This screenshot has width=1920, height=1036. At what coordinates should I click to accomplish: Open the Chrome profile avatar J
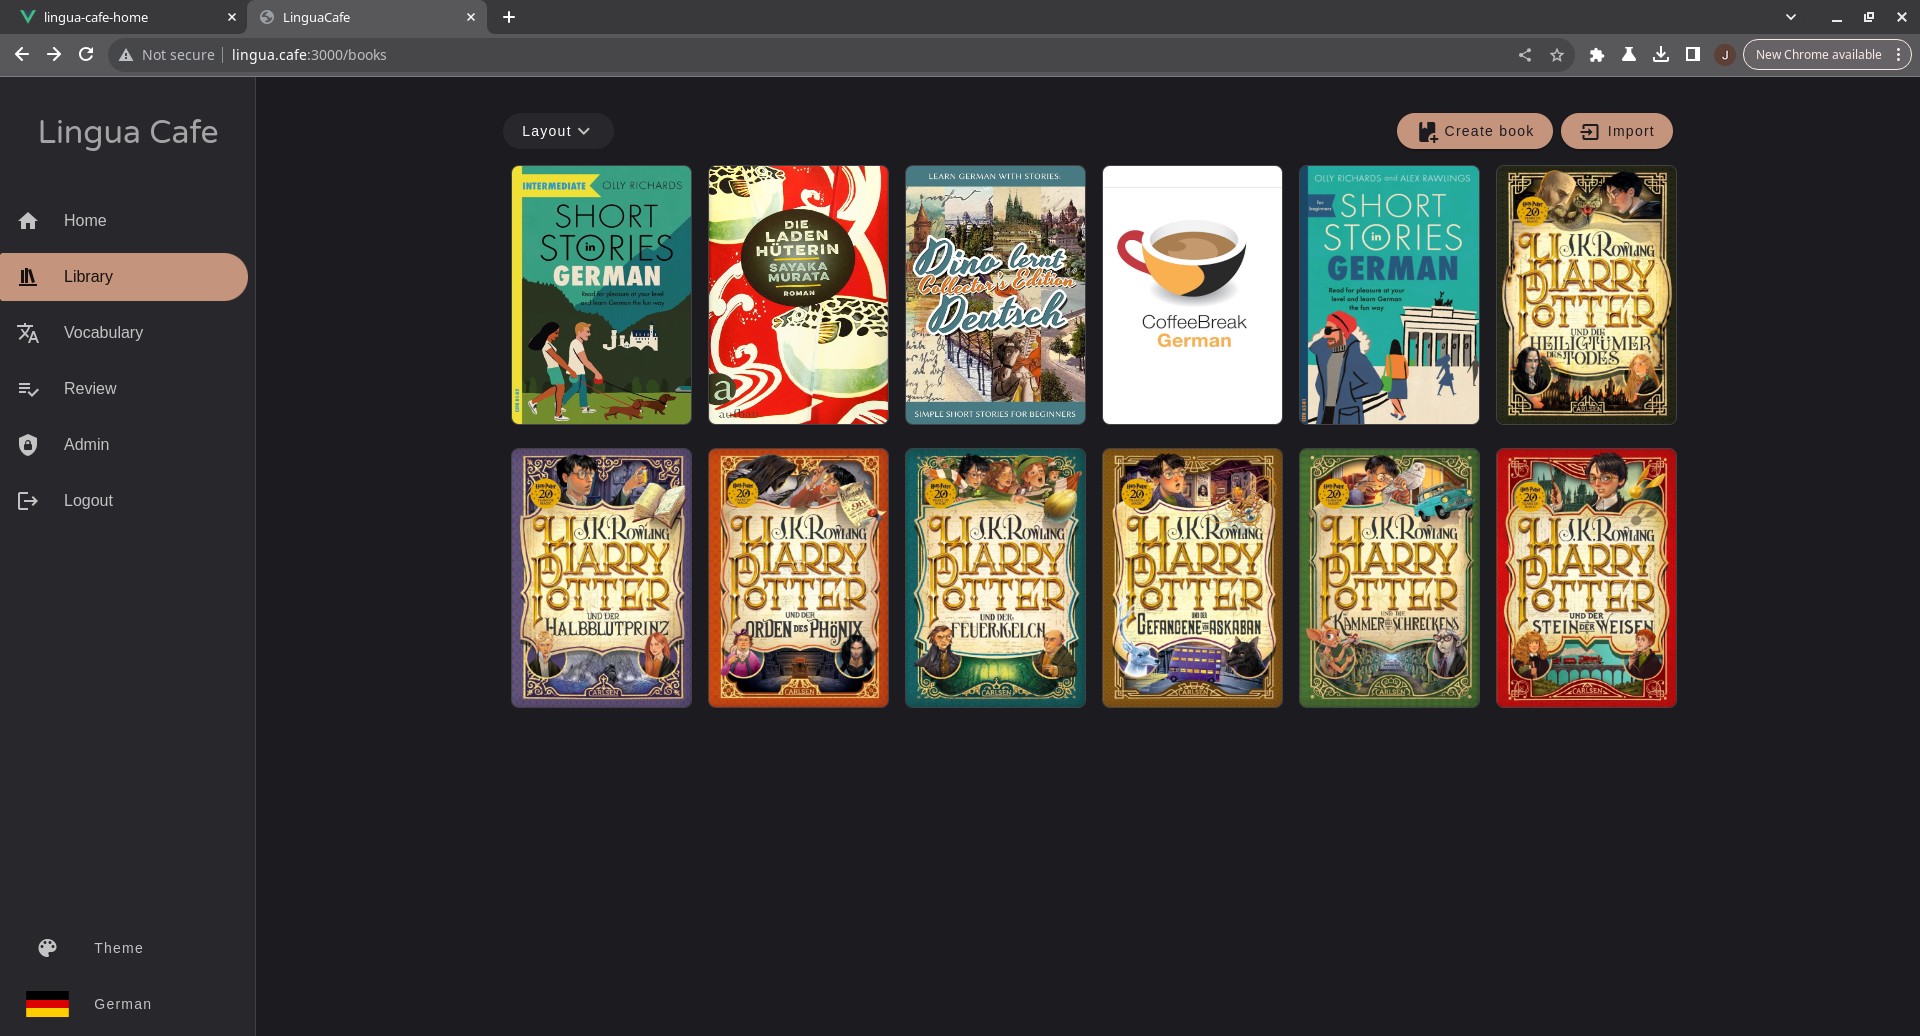(x=1725, y=55)
